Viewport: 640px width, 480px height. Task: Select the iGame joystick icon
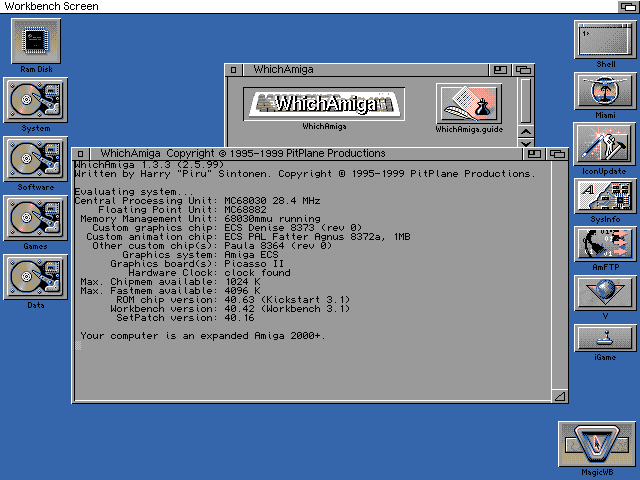605,338
